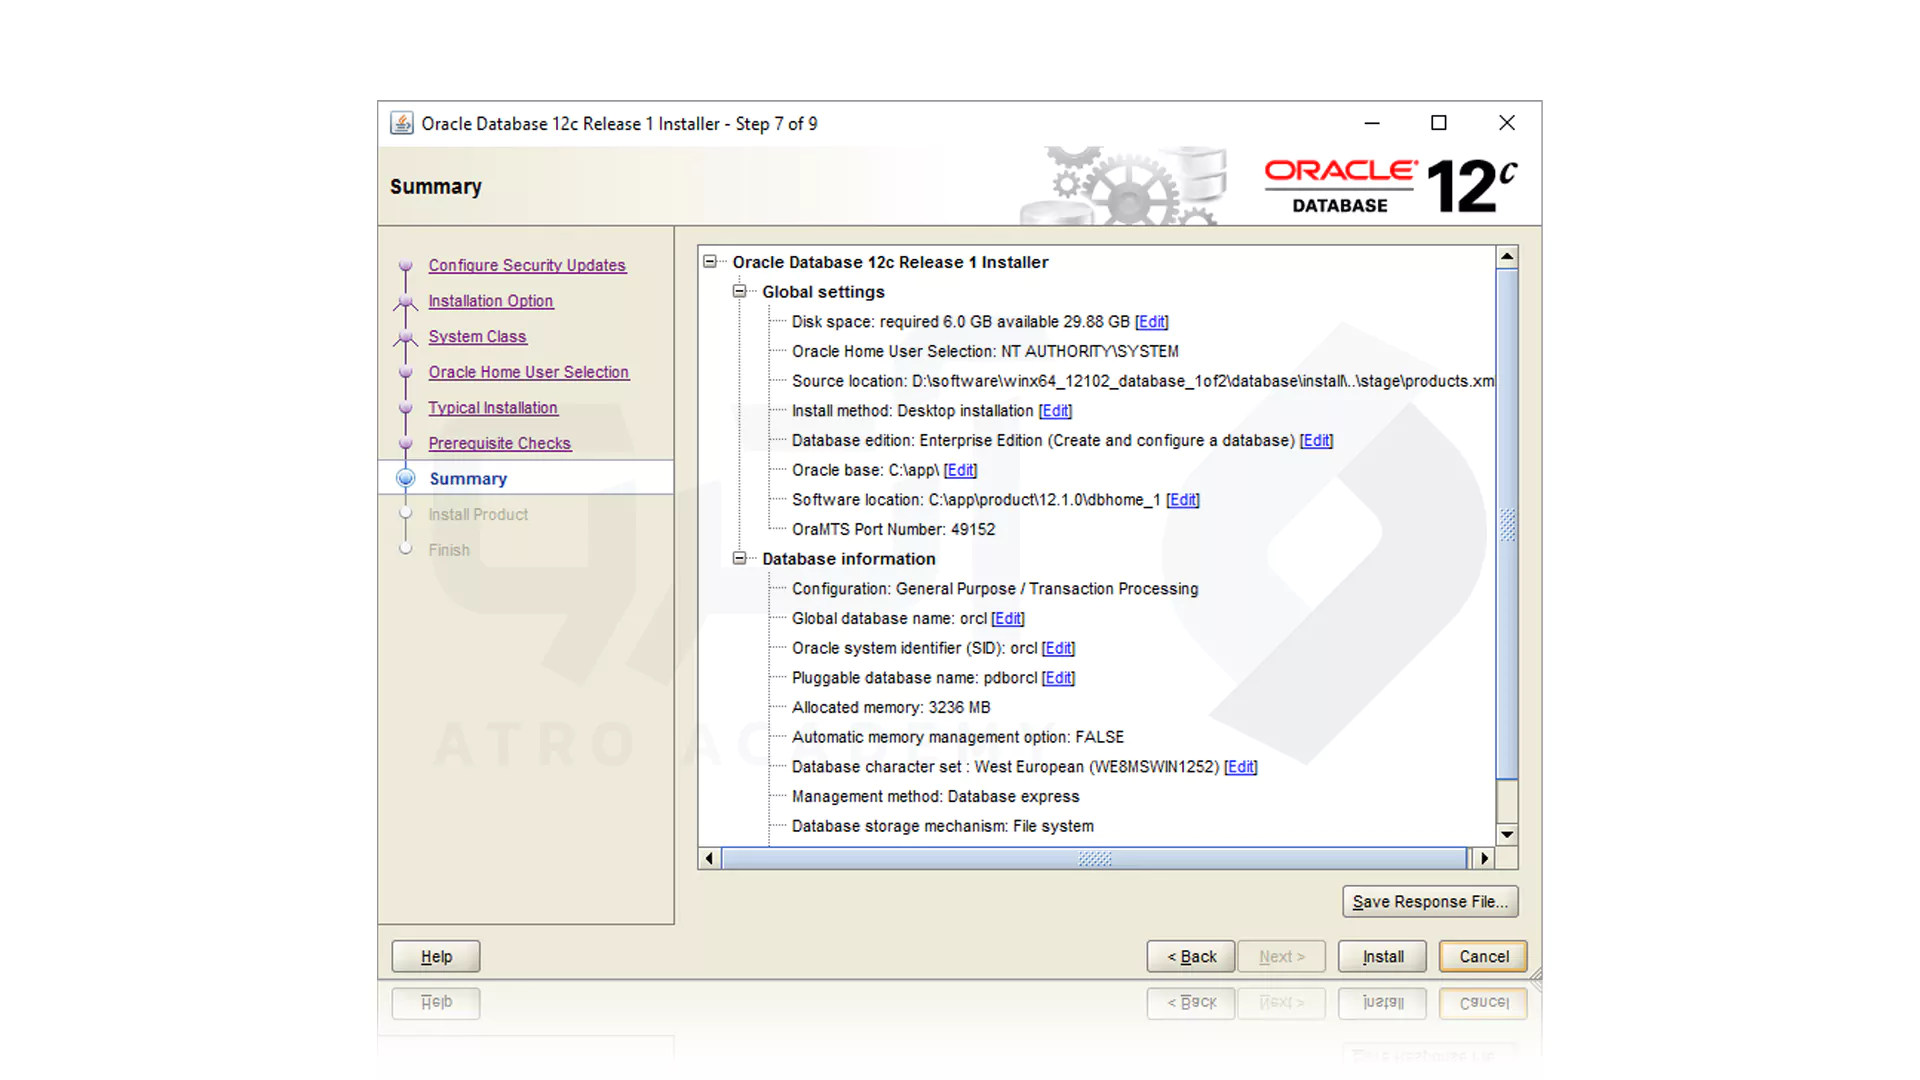Click the Finish step circle
Viewport: 1920px width, 1080px height.
(405, 549)
